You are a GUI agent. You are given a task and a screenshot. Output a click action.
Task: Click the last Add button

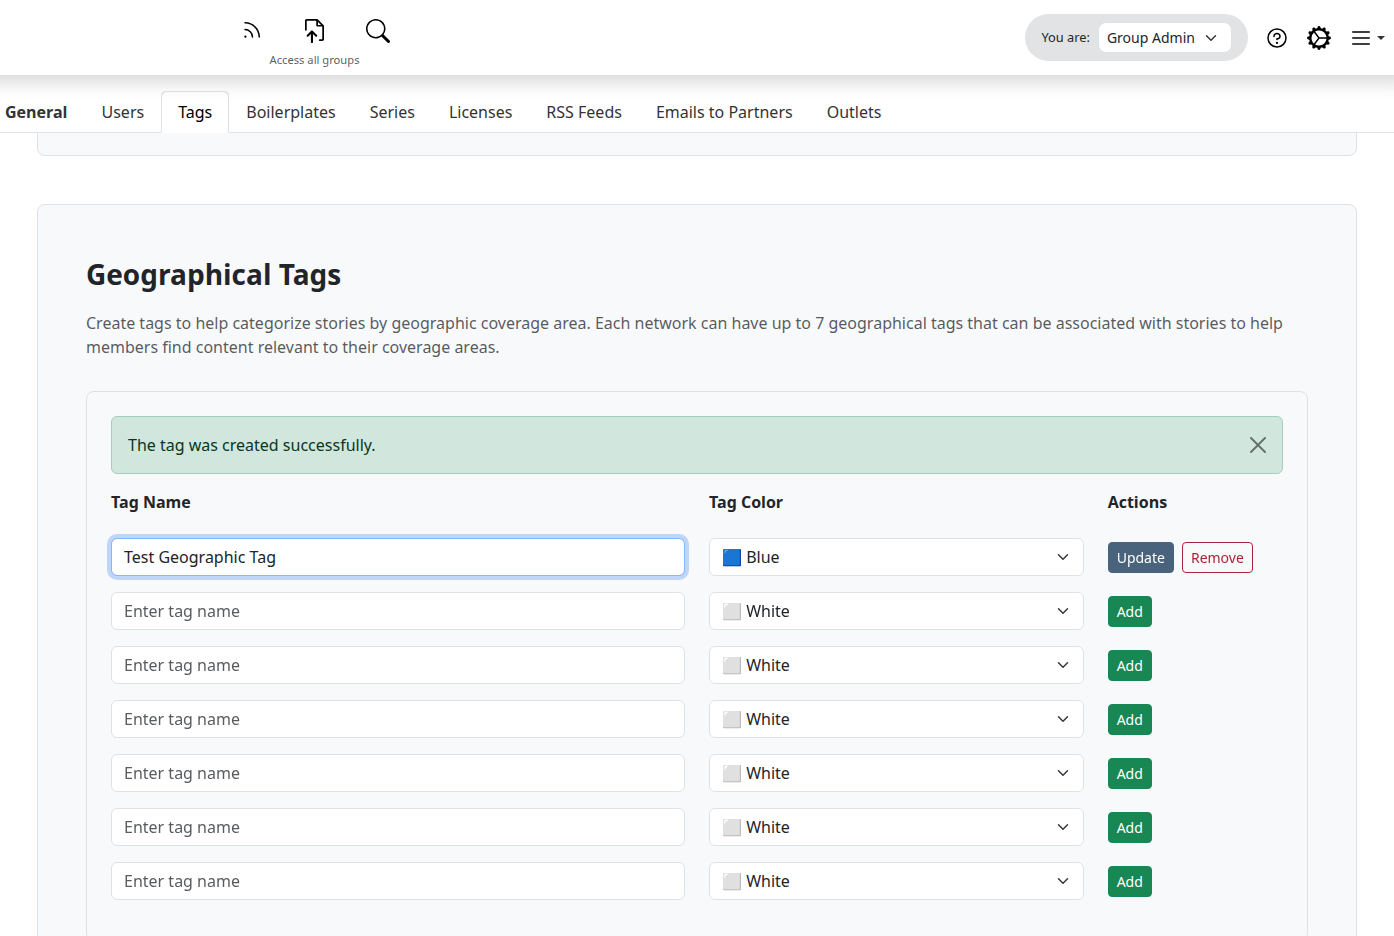point(1130,882)
